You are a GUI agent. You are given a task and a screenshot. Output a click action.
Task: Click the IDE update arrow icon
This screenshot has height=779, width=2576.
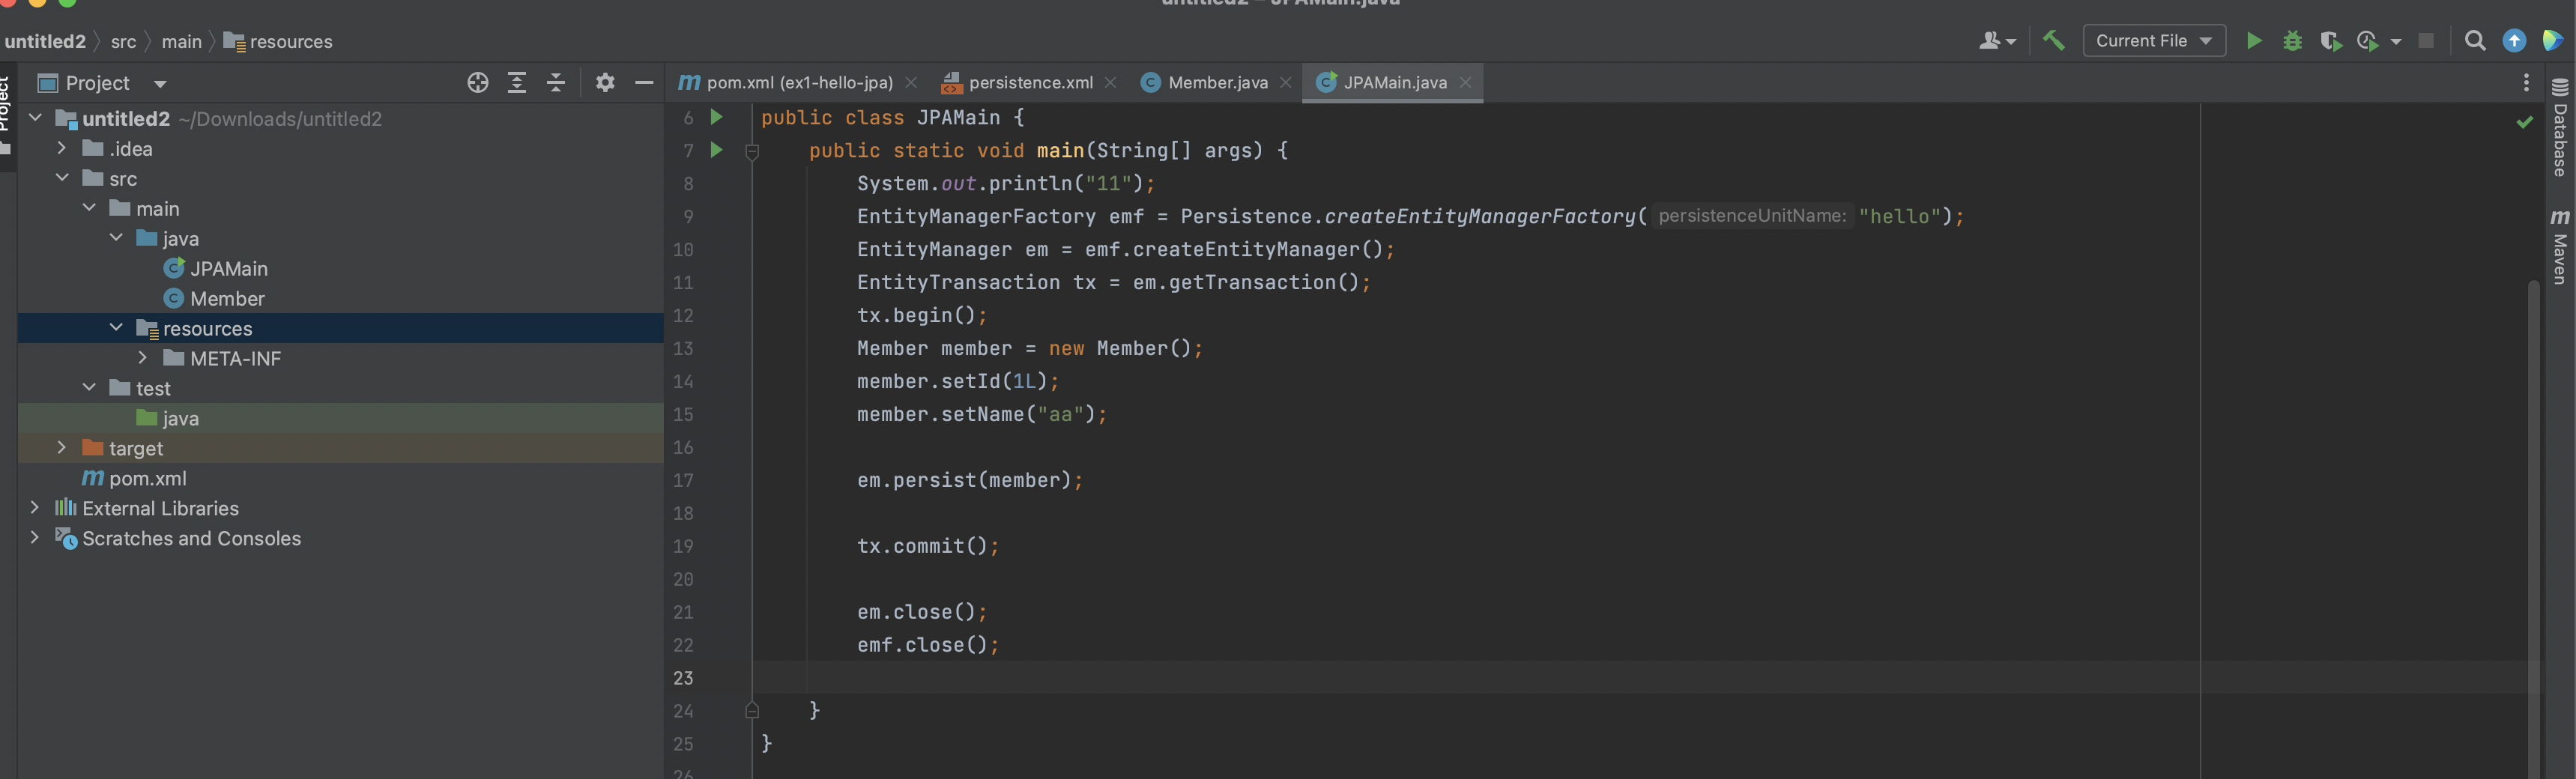[2514, 41]
